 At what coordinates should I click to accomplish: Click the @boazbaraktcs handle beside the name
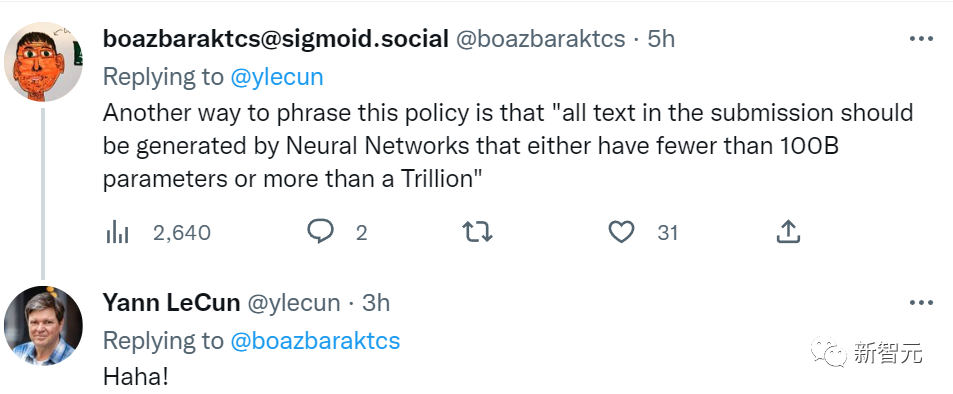540,39
